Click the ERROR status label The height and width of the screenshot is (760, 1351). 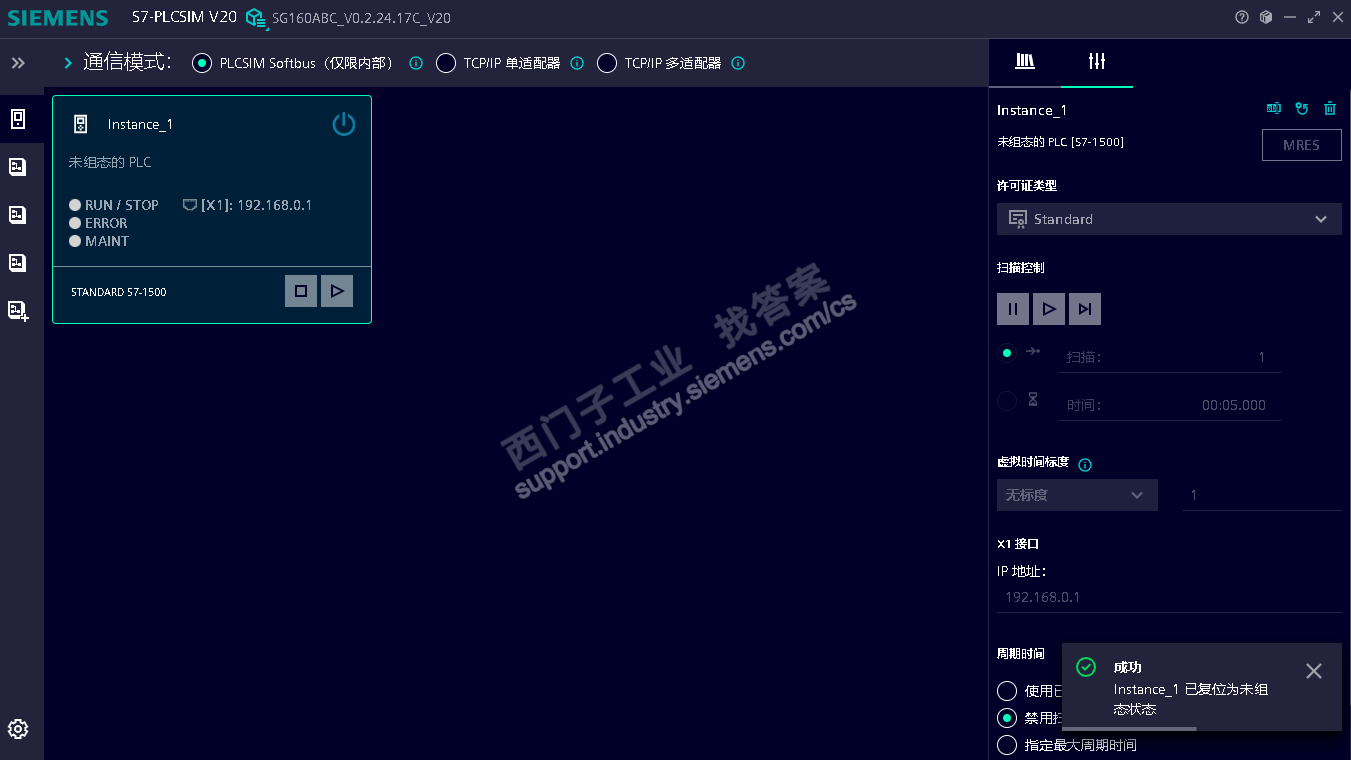pyautogui.click(x=106, y=223)
